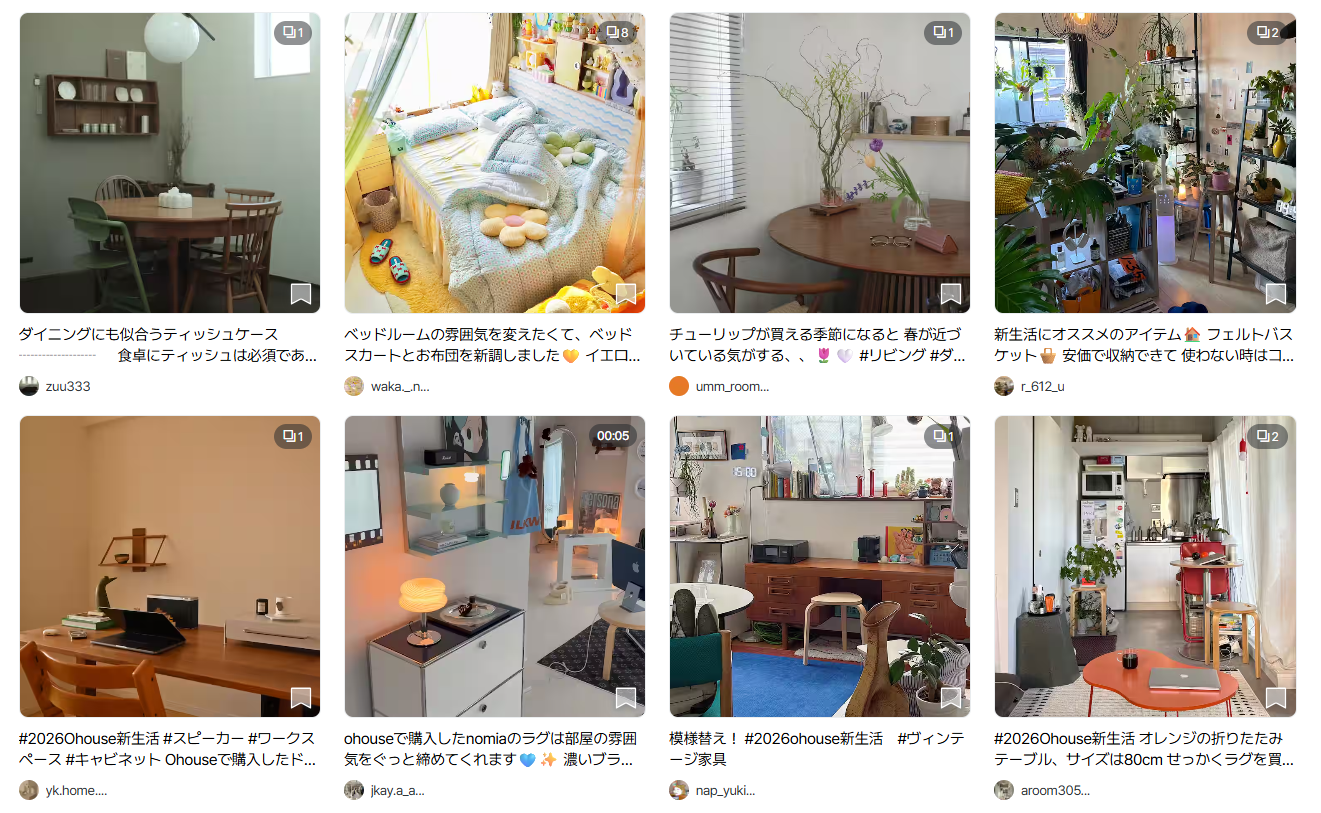Save the nomia rug video post

click(x=625, y=698)
